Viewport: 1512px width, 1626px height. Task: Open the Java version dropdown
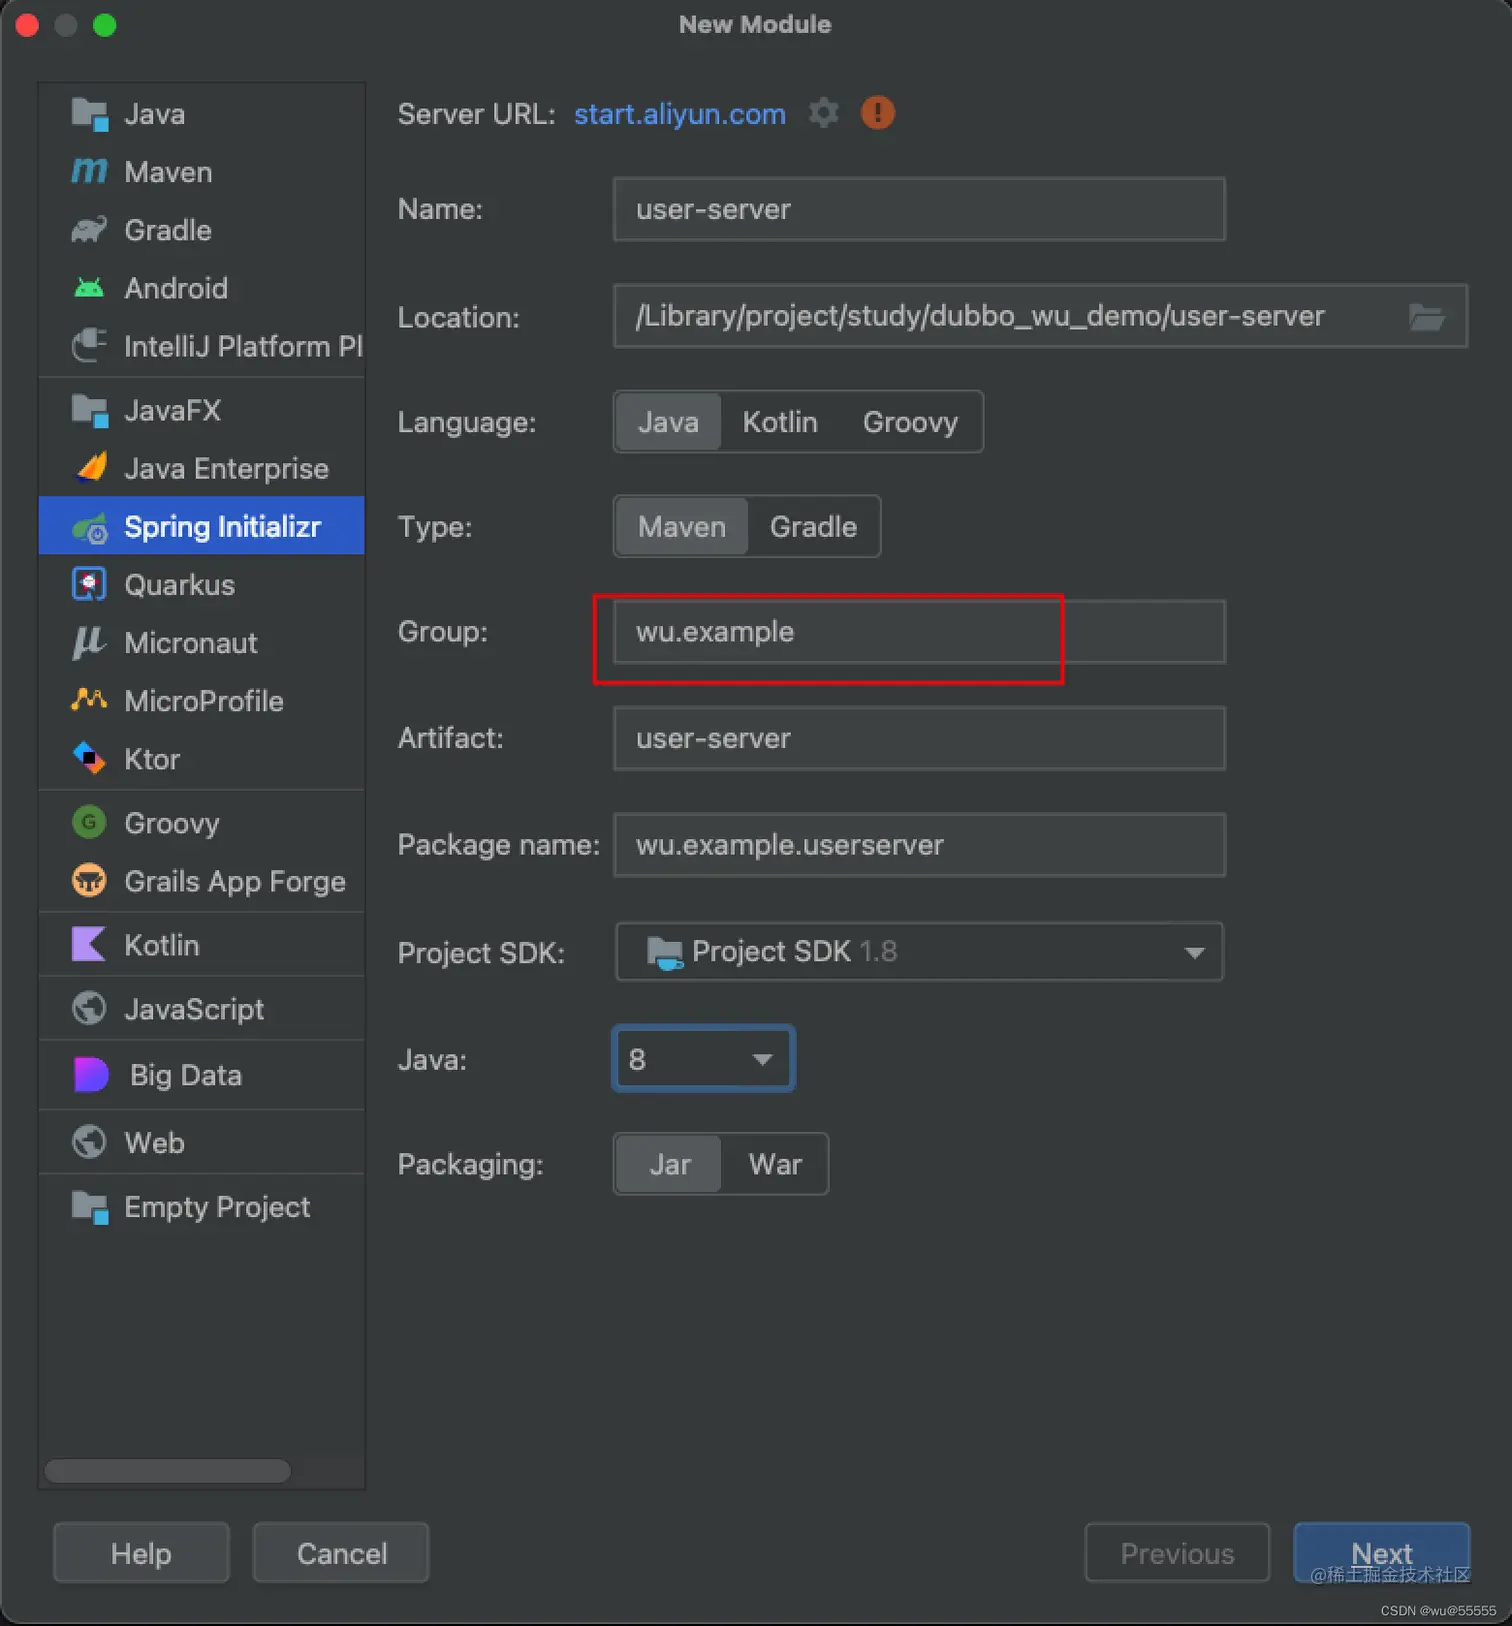coord(703,1058)
